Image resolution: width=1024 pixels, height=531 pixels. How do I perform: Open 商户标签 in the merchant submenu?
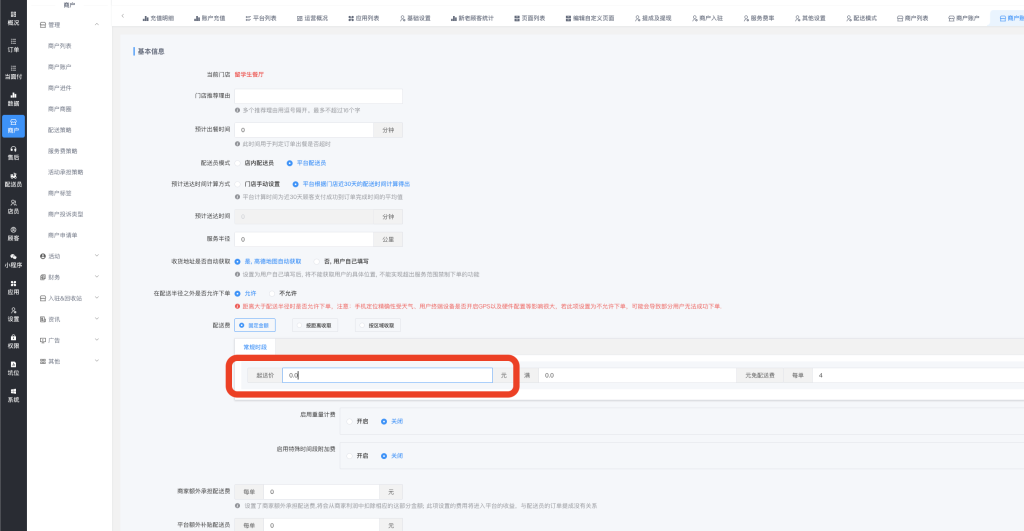point(60,193)
